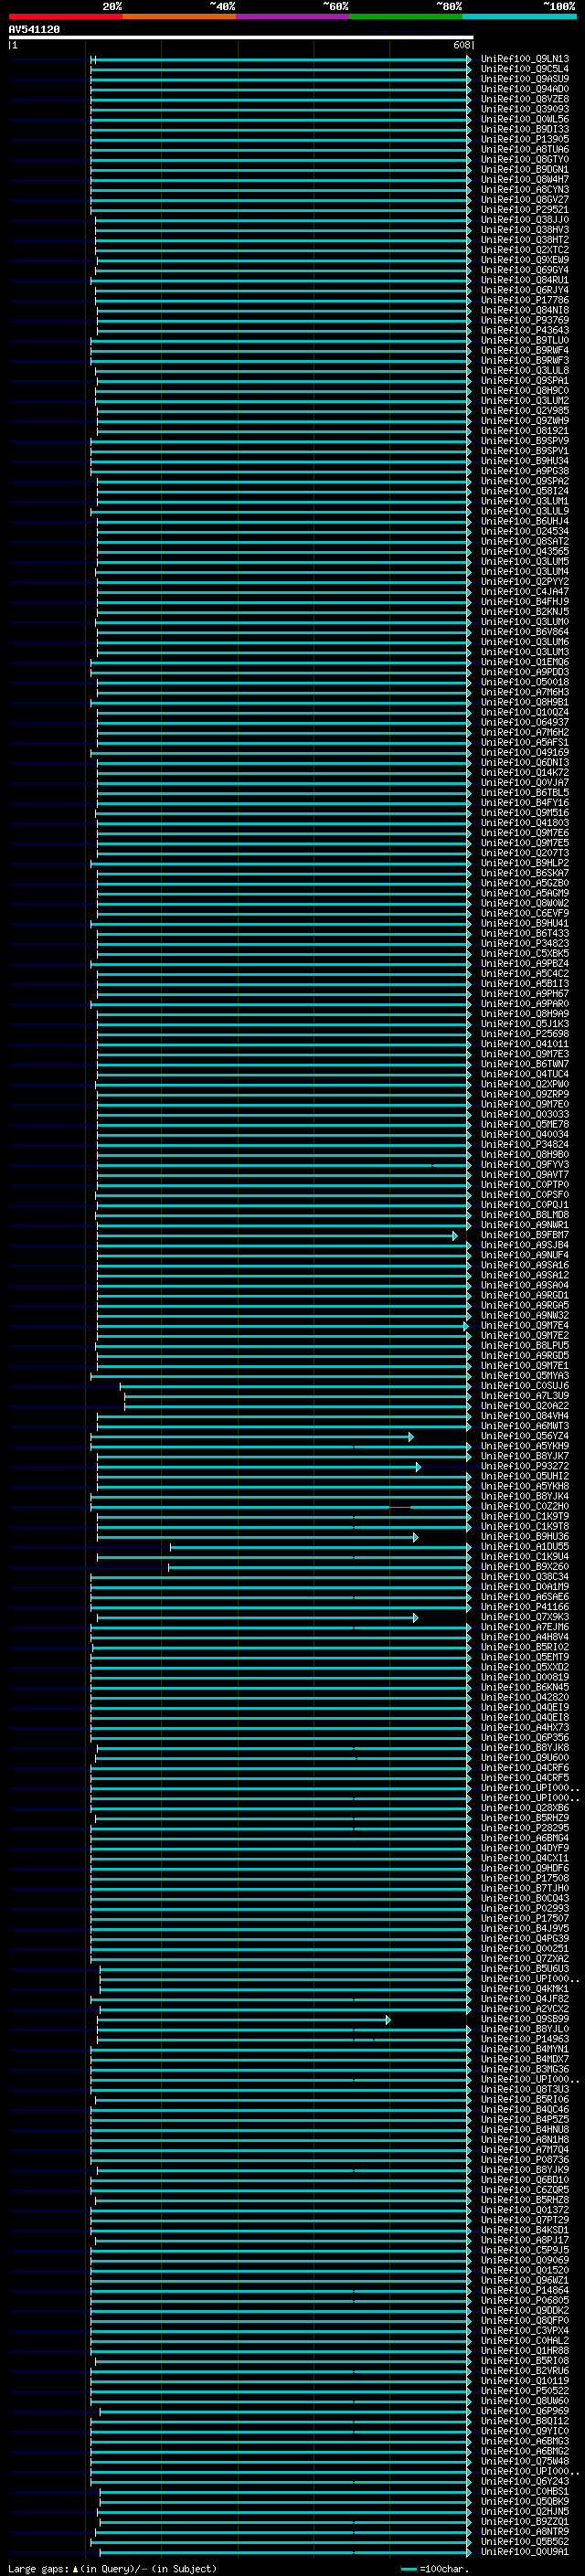The width and height of the screenshot is (585, 2576).
Task: Select the UniRef100_Q56YZ4 label
Action: [525, 1436]
